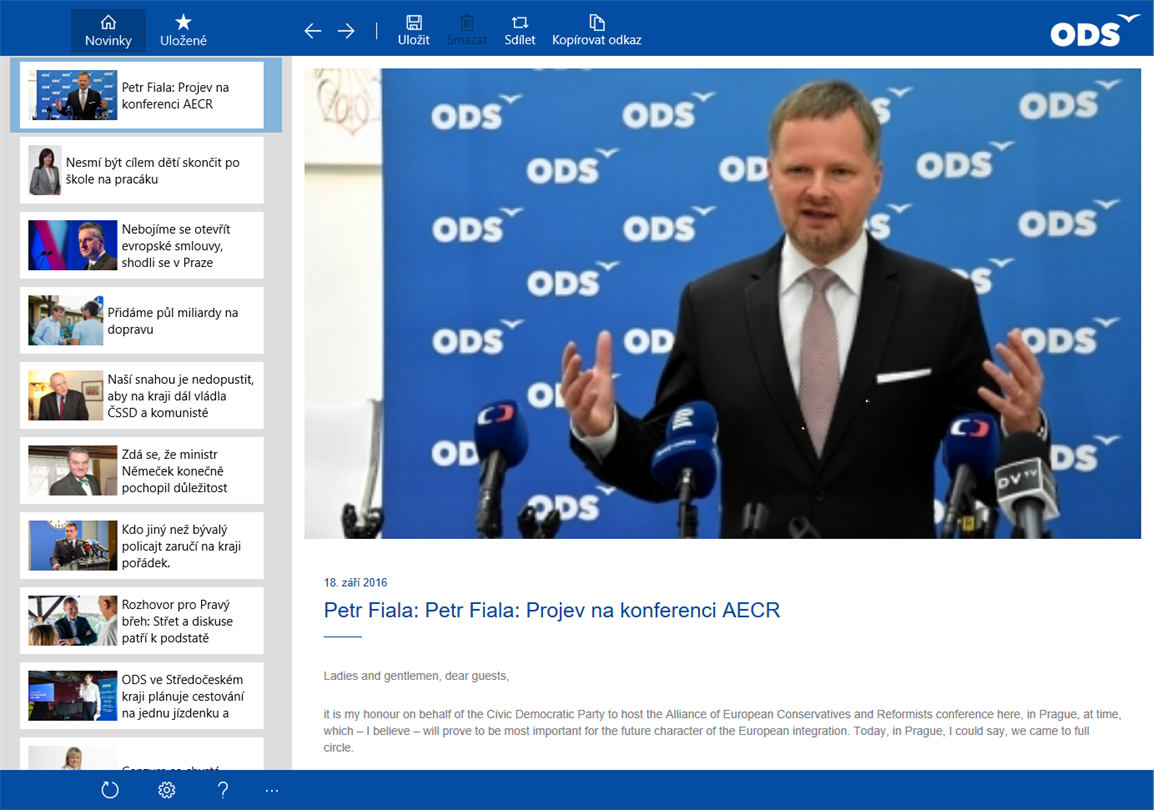Click thumbnail beside 'Přidáme půl miliardy'
This screenshot has height=810, width=1154.
tap(66, 320)
